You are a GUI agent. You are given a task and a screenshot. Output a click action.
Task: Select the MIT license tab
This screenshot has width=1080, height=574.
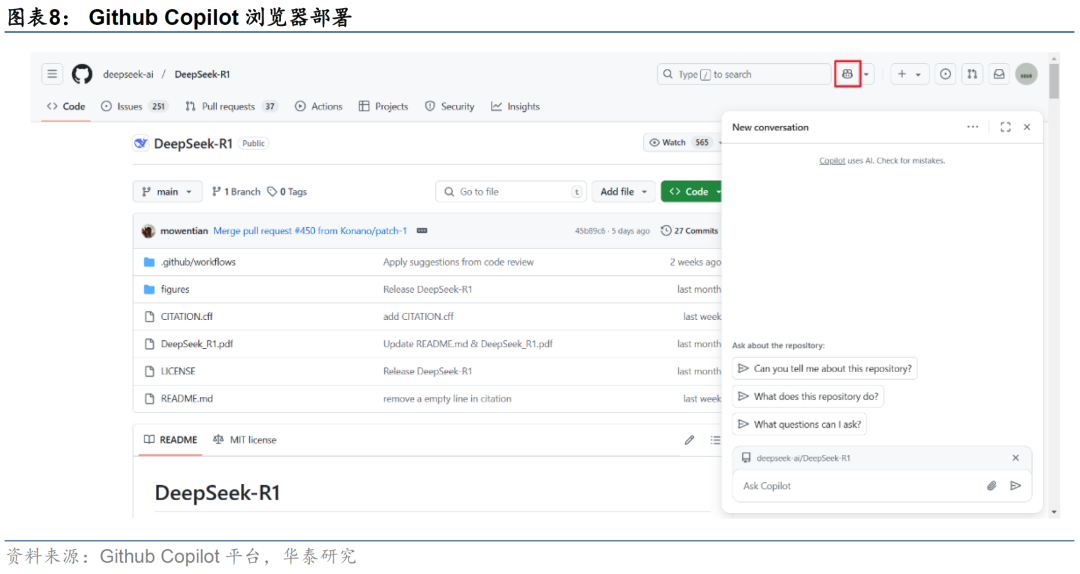(244, 440)
